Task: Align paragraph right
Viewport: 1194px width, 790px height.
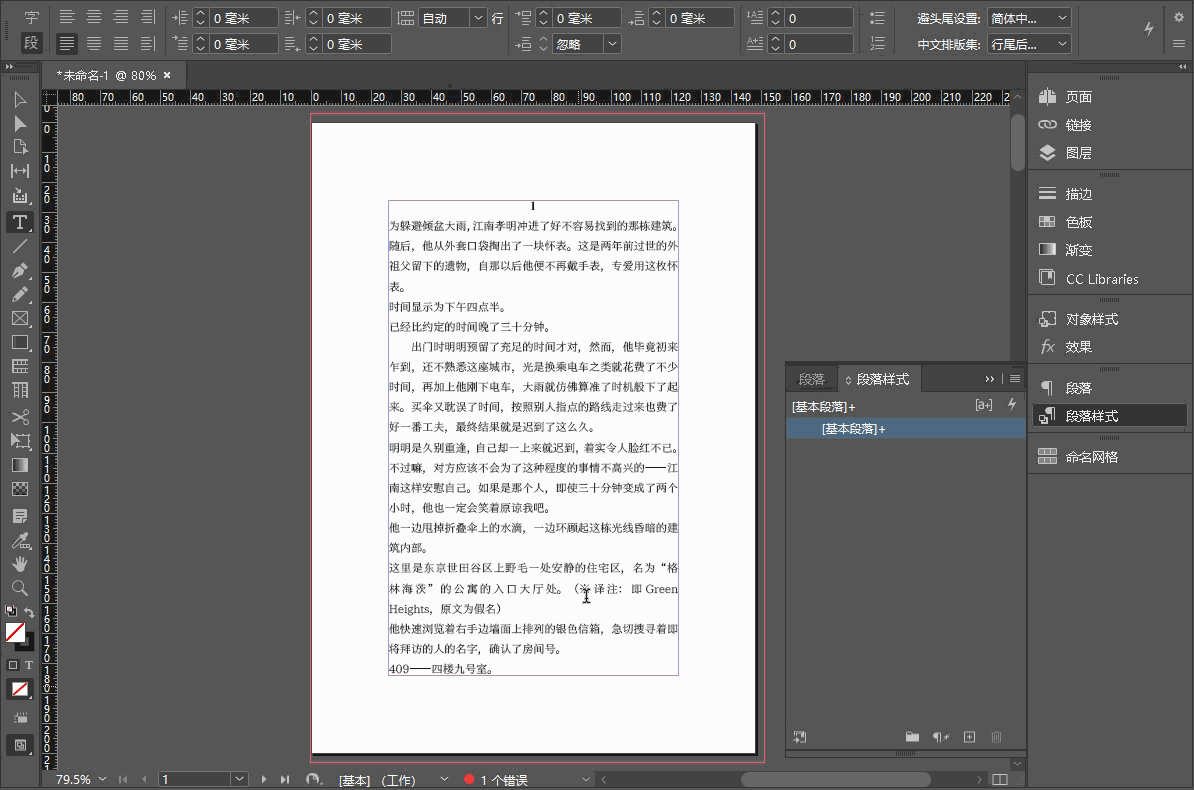Action: pos(121,18)
